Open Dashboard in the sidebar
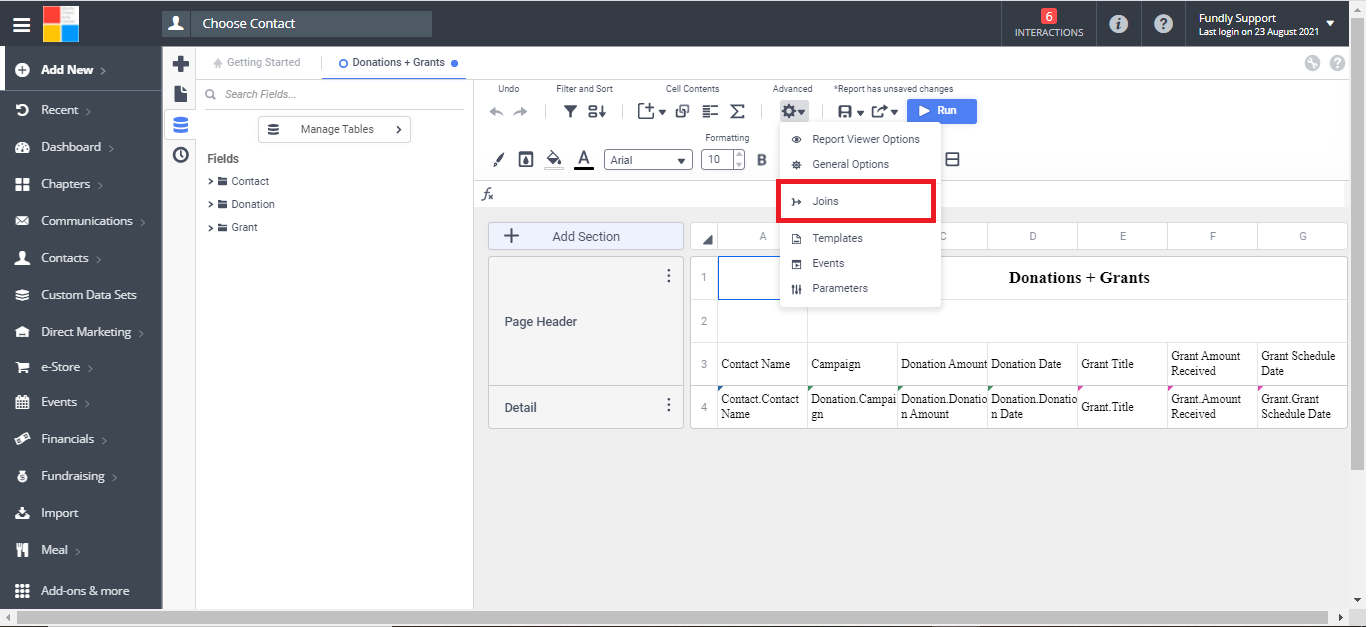The image size is (1368, 627). pos(71,147)
